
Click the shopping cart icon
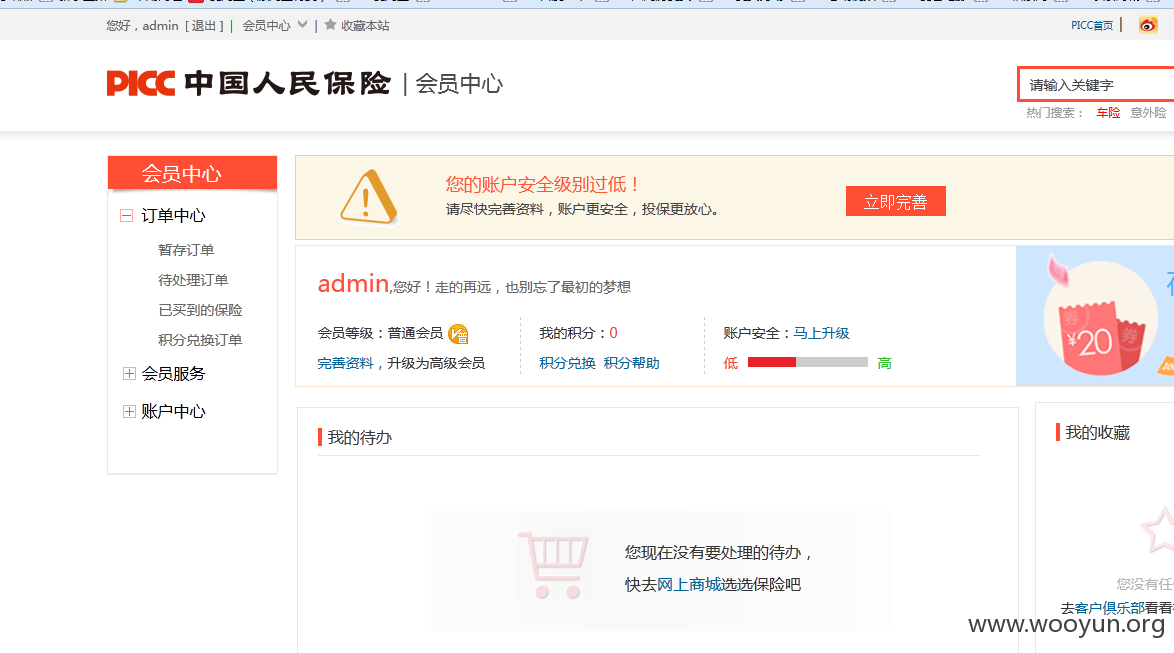553,565
